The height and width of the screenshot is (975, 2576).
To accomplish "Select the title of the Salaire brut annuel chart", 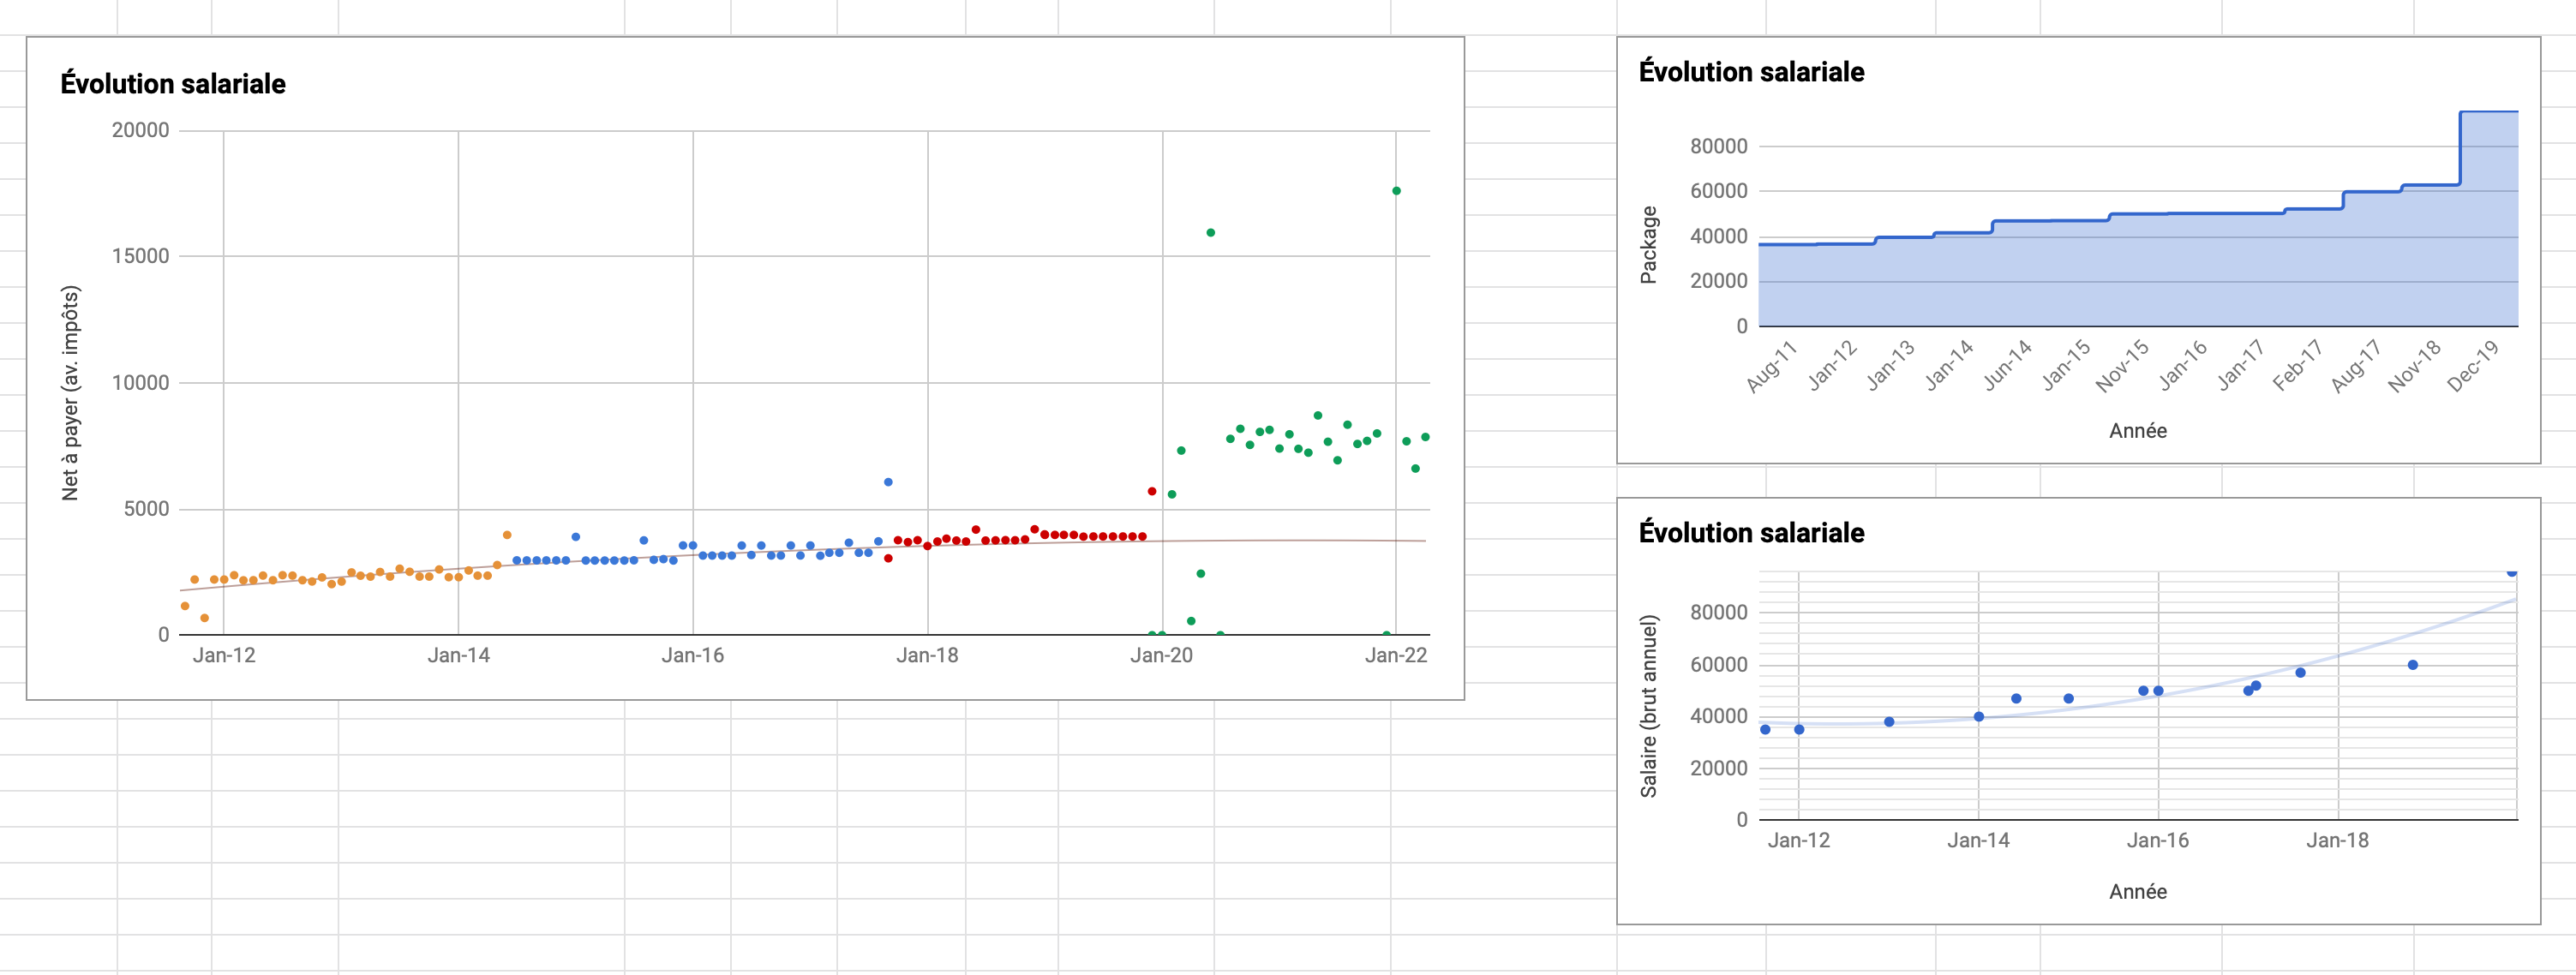I will [x=1751, y=533].
